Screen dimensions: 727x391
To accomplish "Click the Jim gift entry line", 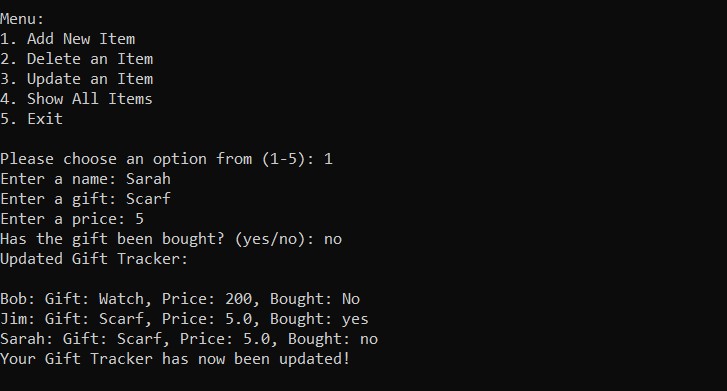I will (x=185, y=319).
